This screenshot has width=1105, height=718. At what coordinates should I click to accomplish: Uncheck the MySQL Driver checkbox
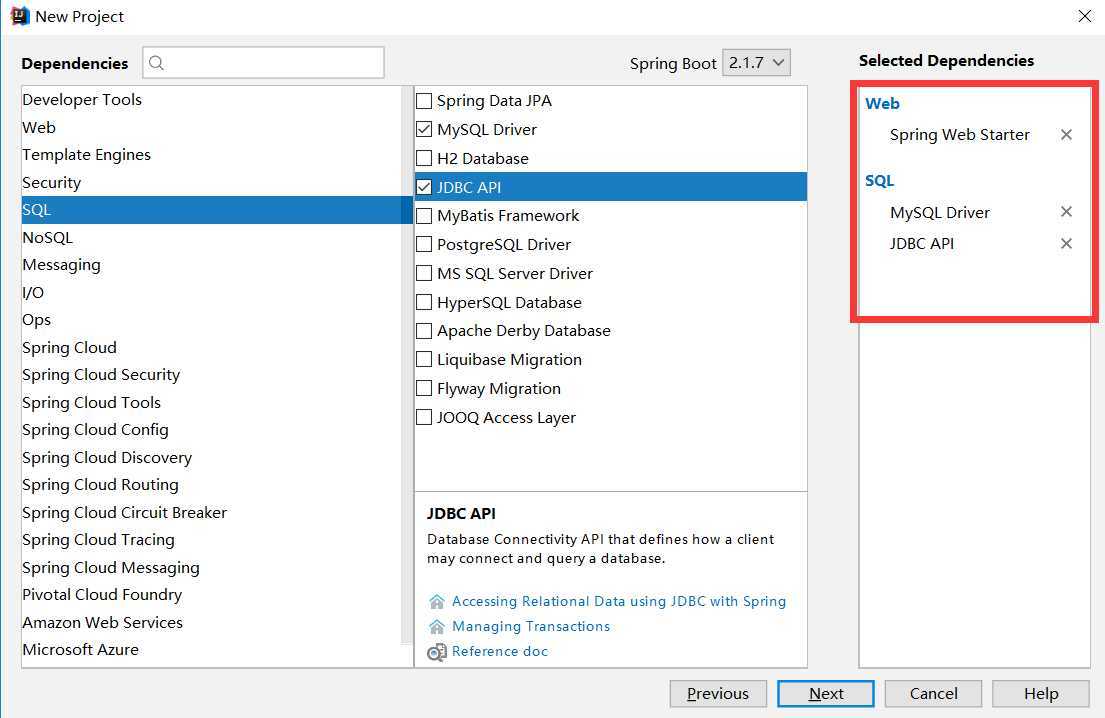coord(424,130)
